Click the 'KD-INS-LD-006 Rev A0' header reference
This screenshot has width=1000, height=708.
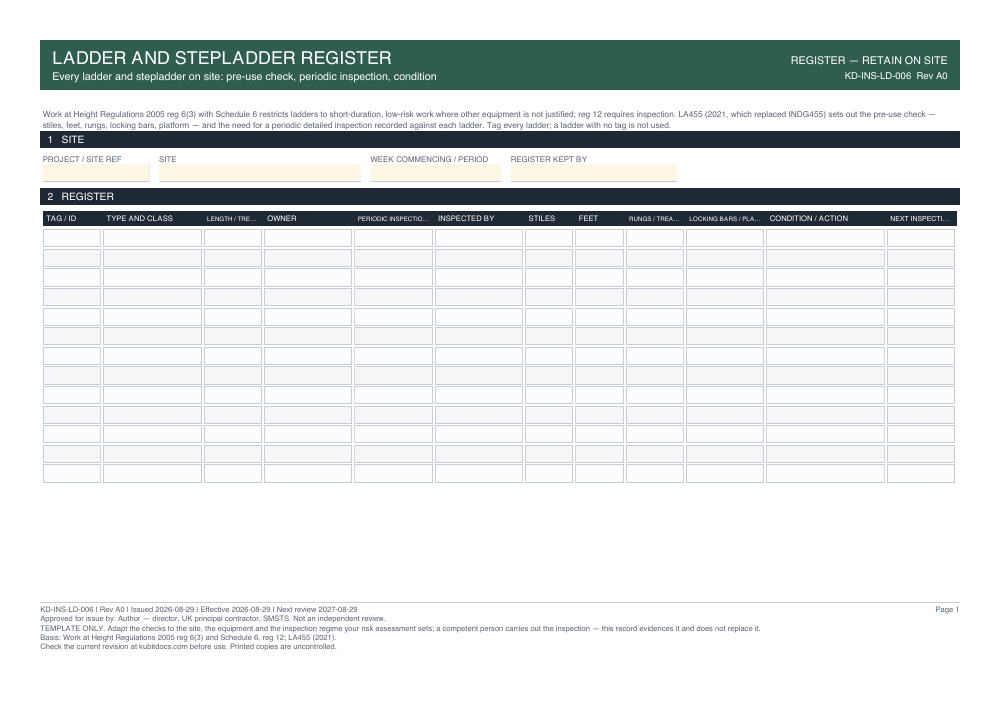point(895,76)
